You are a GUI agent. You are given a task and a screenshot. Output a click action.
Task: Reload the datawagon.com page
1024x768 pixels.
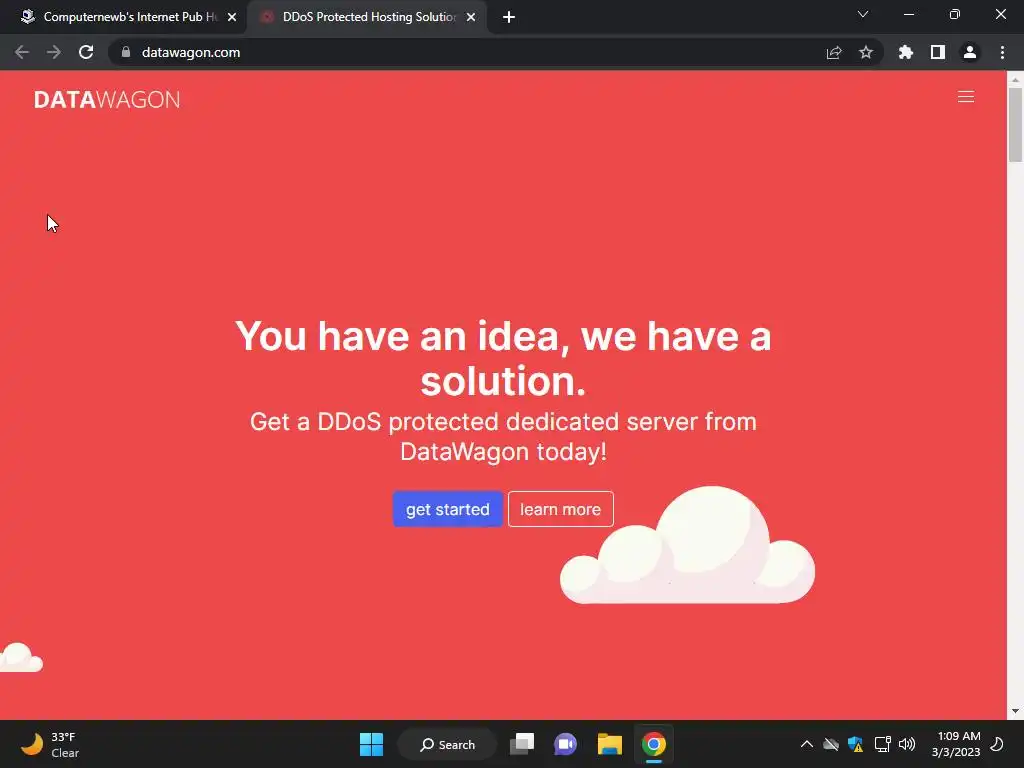86,52
